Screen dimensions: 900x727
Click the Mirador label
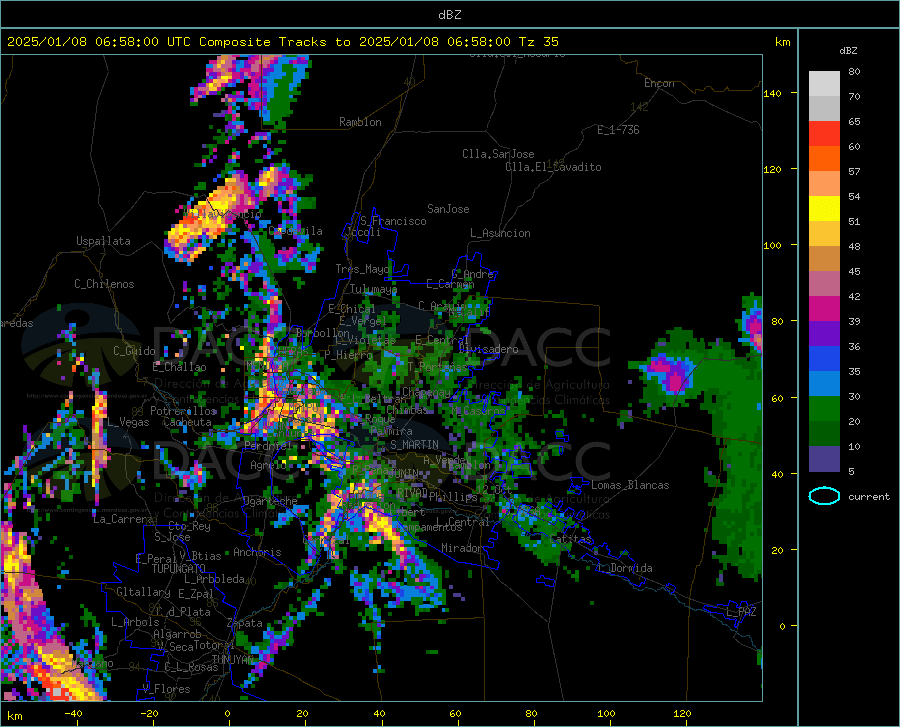(x=462, y=548)
